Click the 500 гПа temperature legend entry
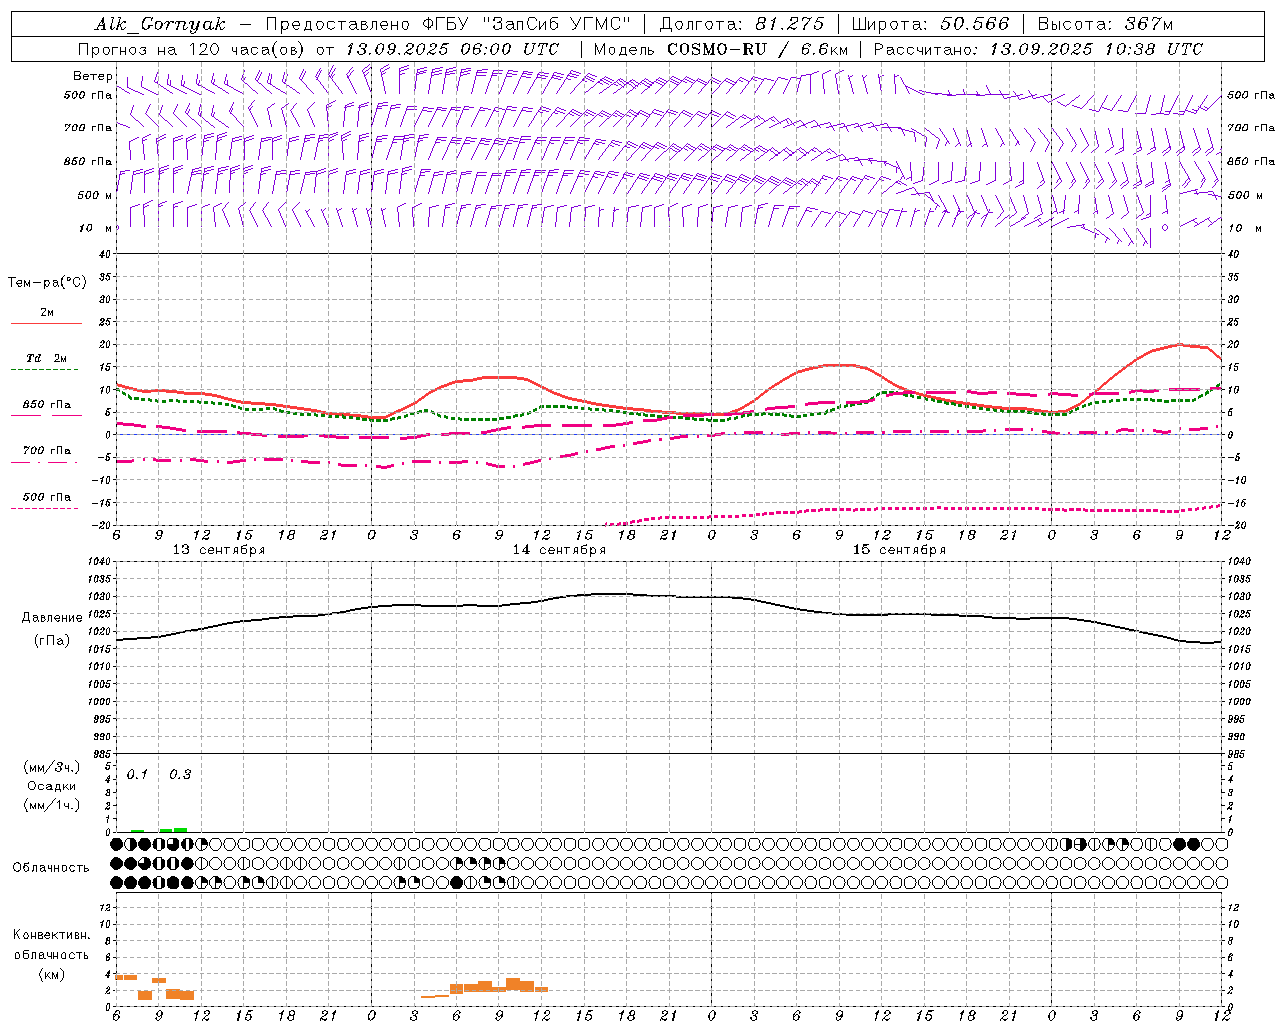The width and height of the screenshot is (1280, 1024). (46, 497)
